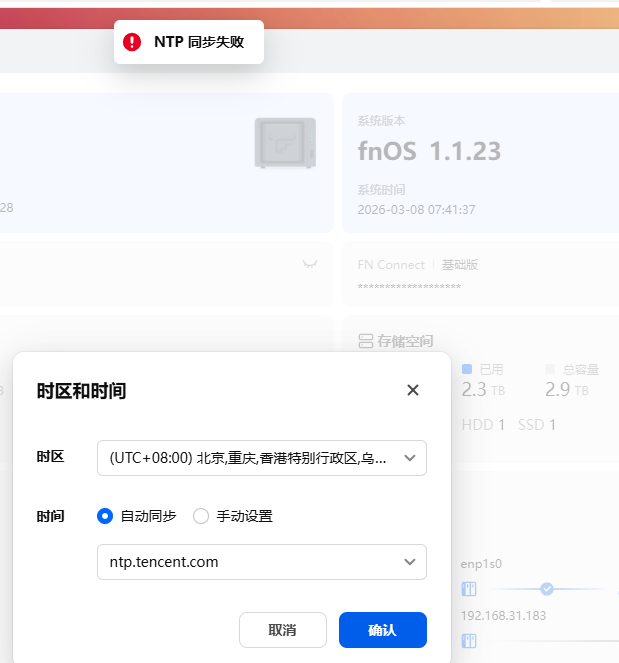Select the 自动同步 radio button
This screenshot has width=619, height=663.
click(x=105, y=516)
